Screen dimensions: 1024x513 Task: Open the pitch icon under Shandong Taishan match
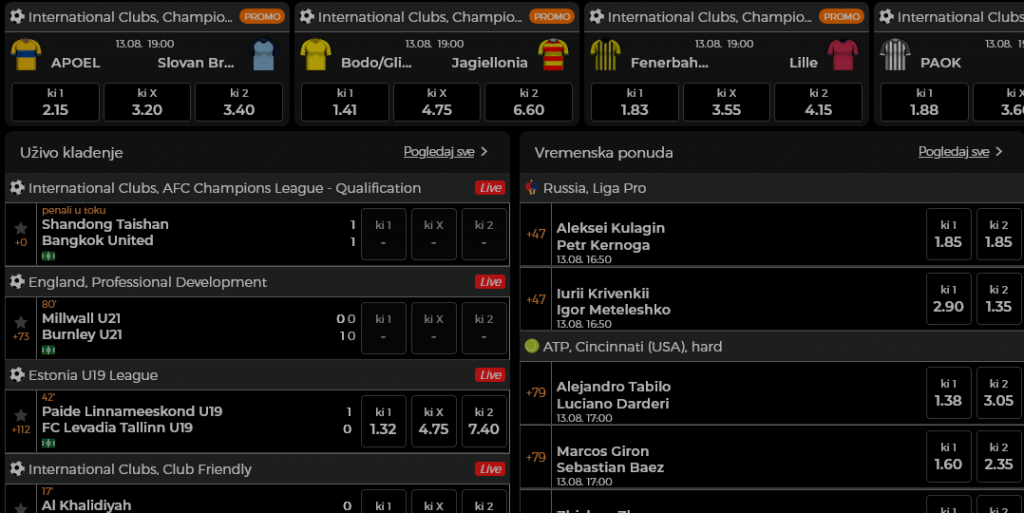48,256
